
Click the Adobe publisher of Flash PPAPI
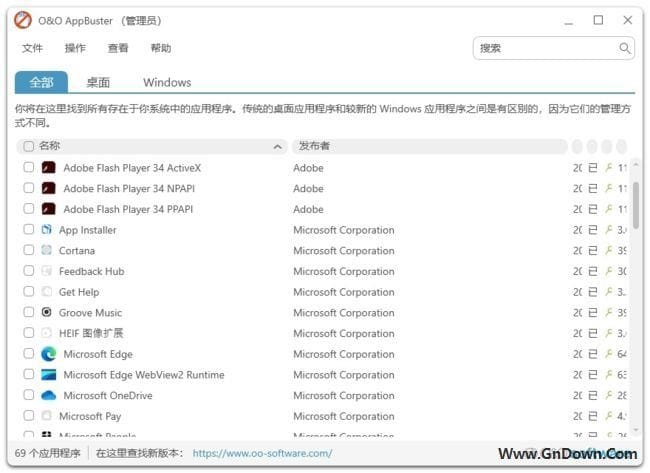tap(308, 209)
